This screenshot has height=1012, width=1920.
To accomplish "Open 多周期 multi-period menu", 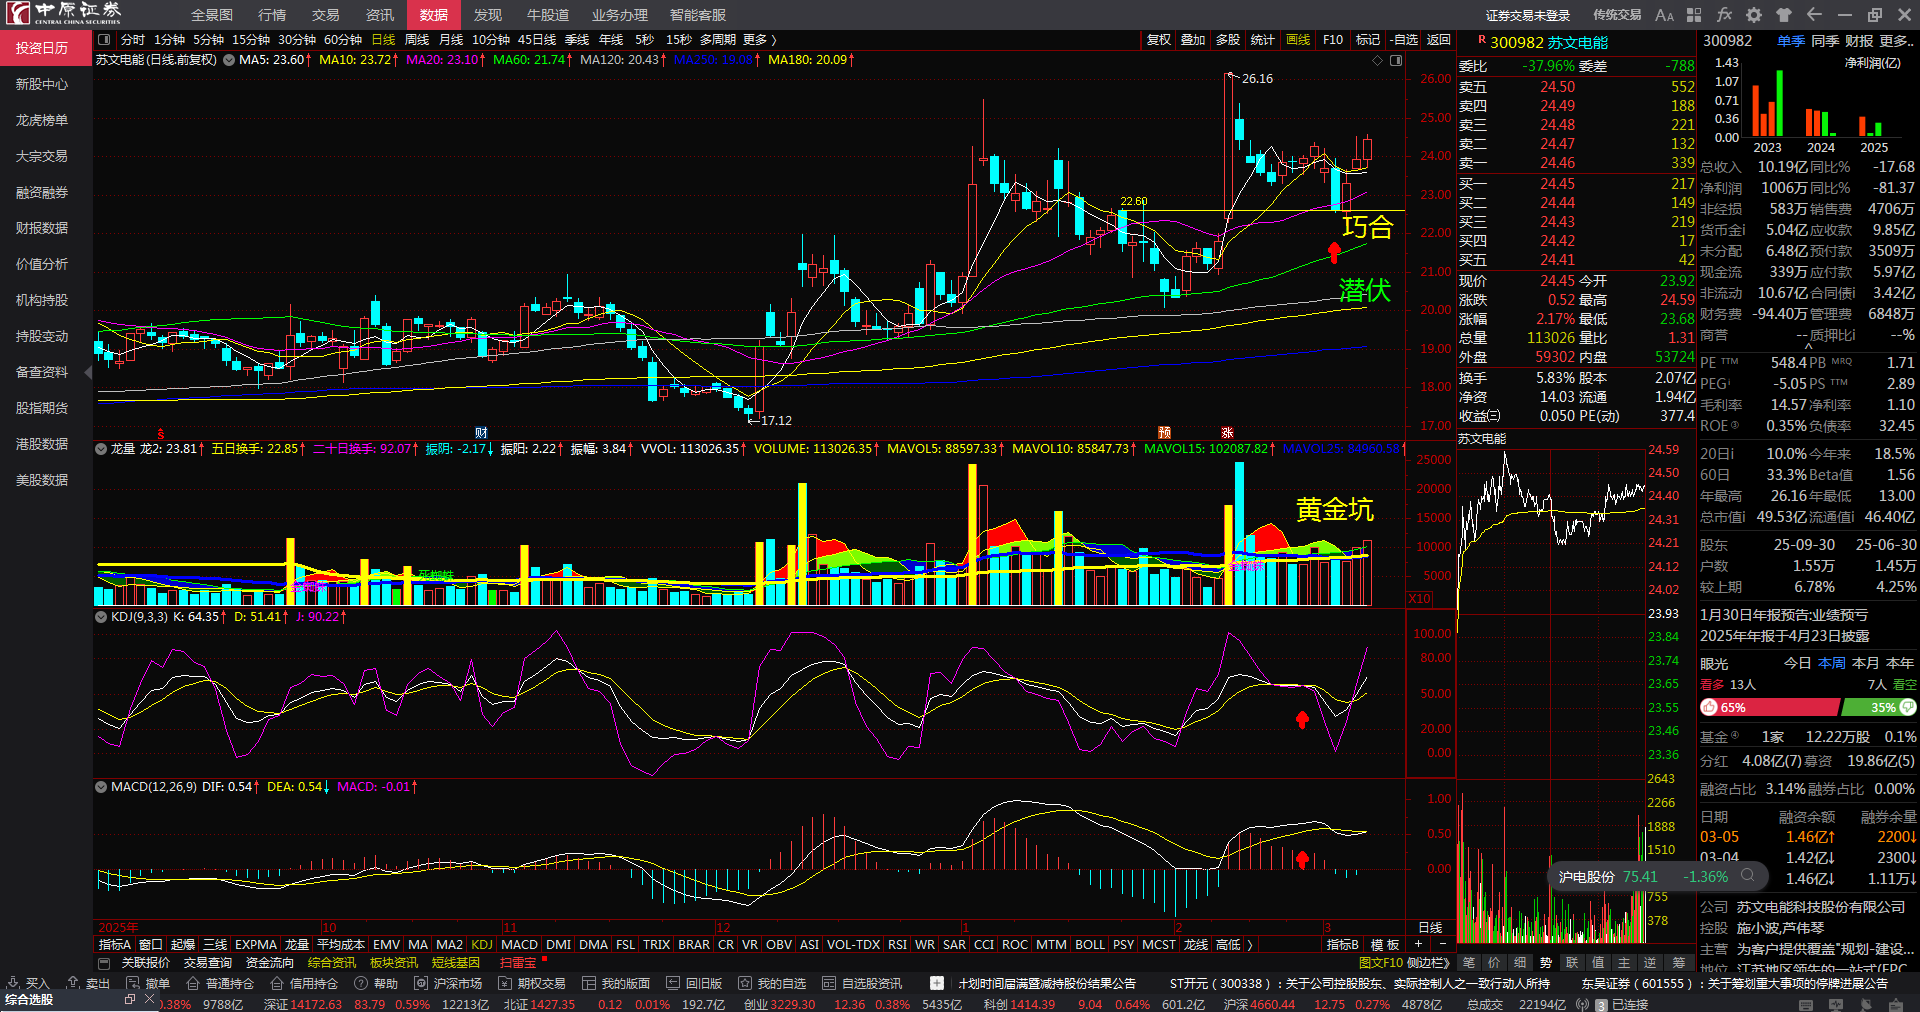I will 718,40.
